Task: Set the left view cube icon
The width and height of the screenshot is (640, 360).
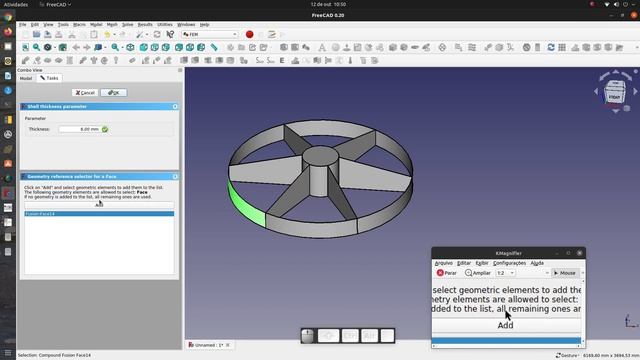Action: point(201,48)
